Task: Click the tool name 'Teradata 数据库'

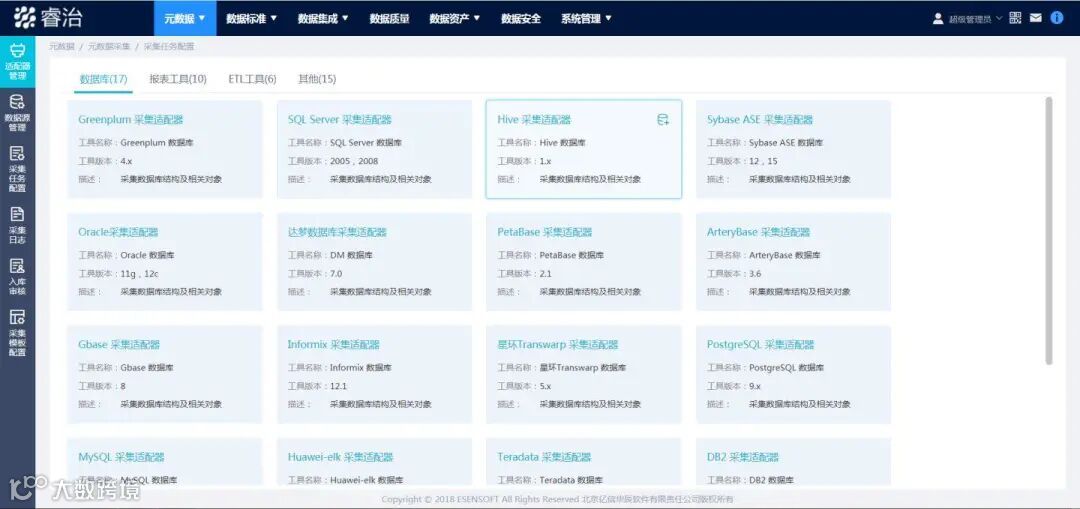Action: pos(571,480)
